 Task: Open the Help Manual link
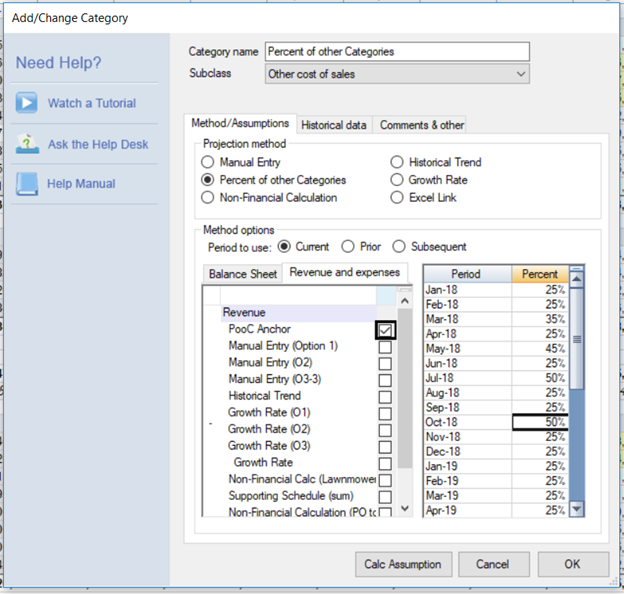coord(81,183)
